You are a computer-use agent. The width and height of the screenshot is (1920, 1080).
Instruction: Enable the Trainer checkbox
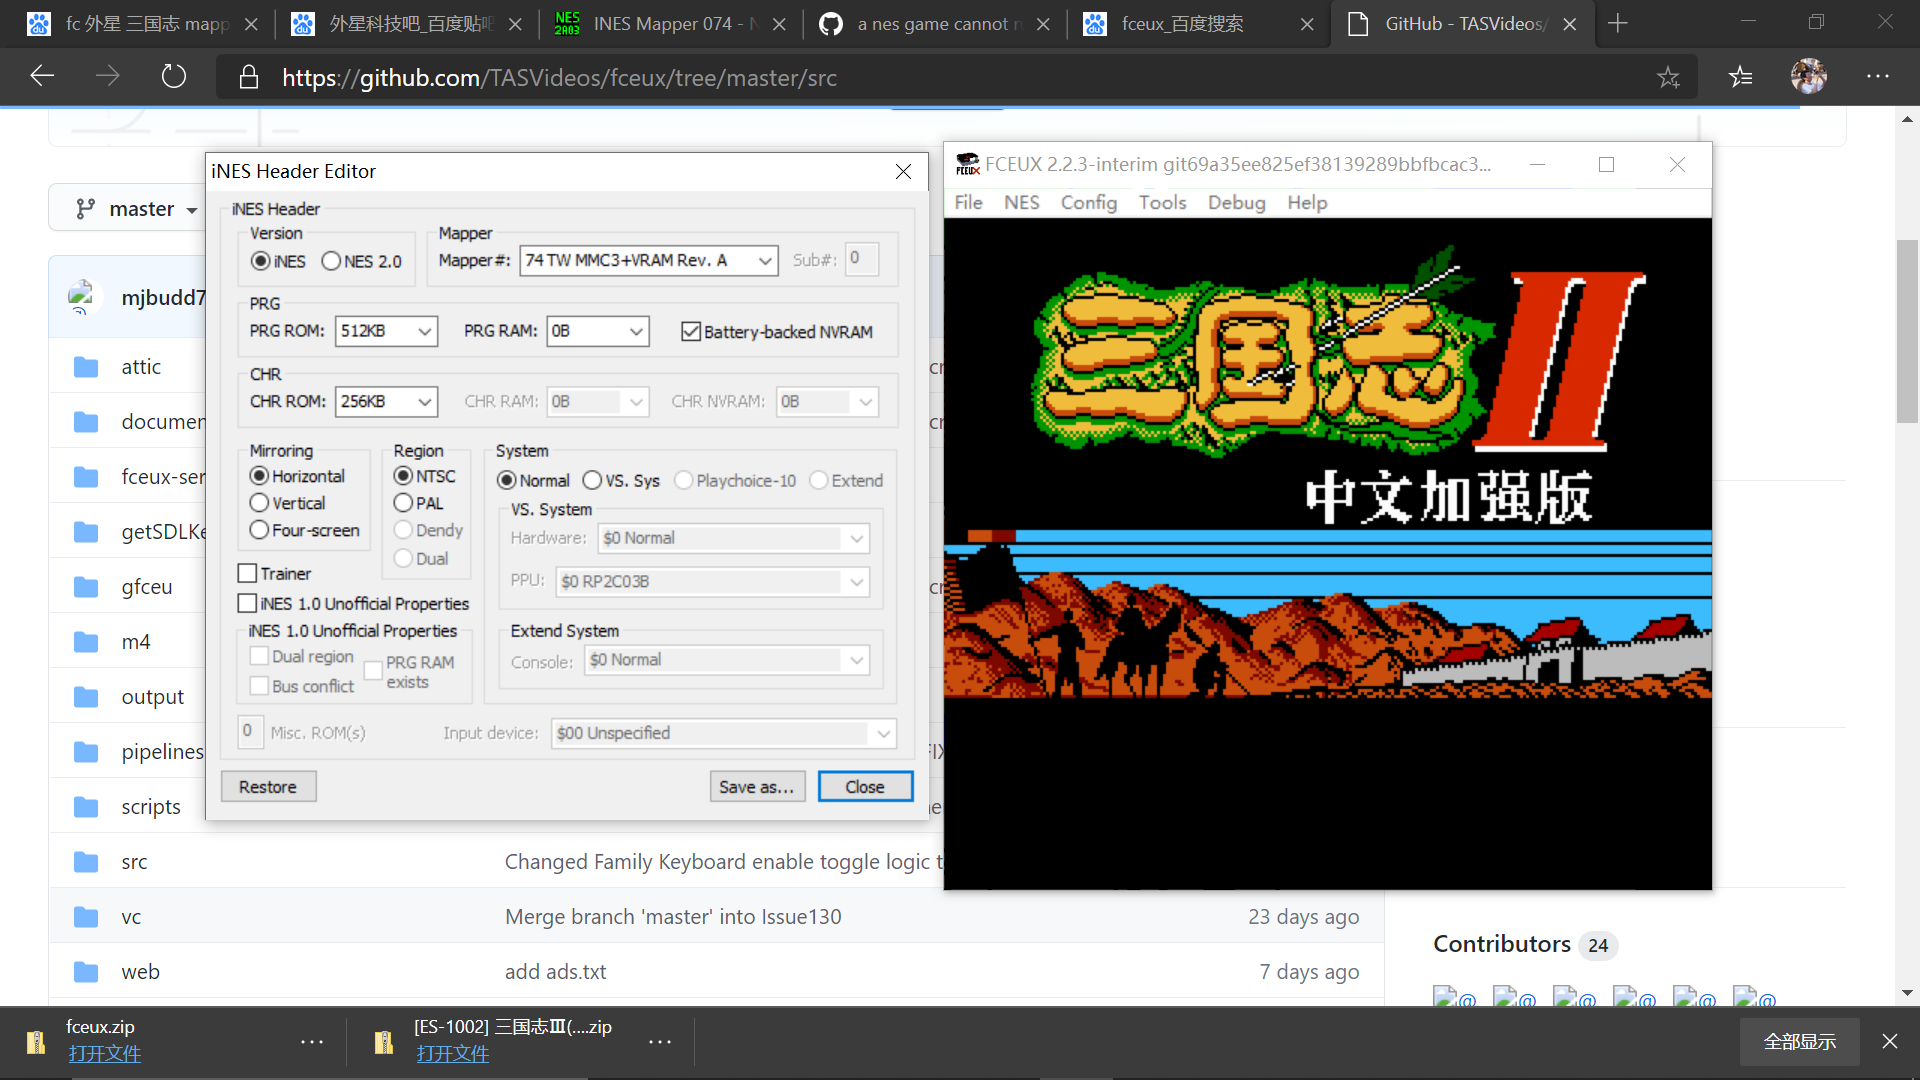(x=248, y=573)
